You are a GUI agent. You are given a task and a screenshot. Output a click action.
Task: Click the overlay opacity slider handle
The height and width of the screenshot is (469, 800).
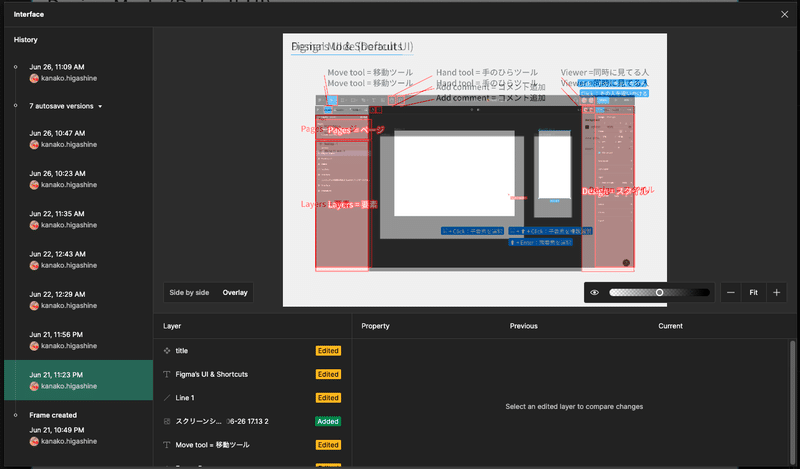coord(659,292)
